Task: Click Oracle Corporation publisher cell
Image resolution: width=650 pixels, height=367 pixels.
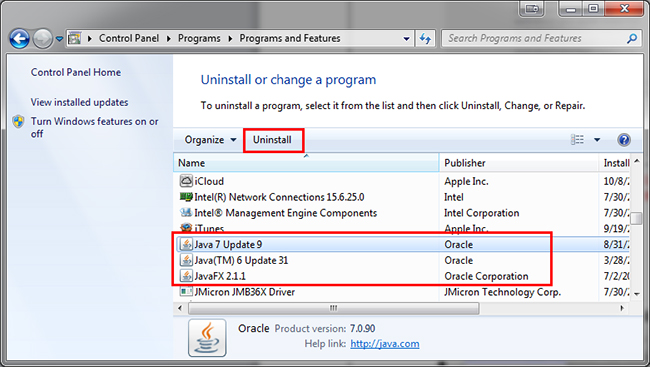Action: click(x=486, y=276)
